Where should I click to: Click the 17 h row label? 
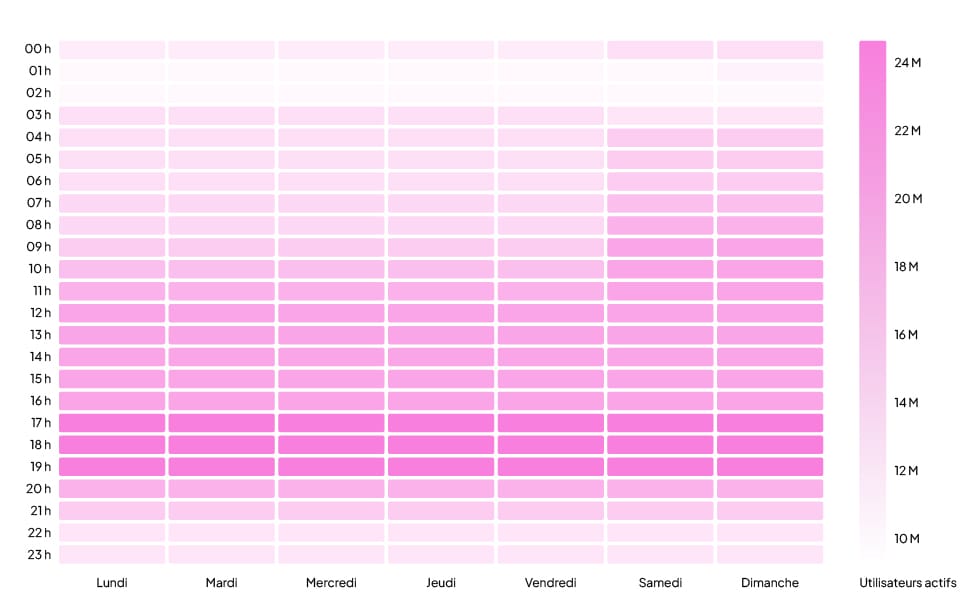click(40, 423)
